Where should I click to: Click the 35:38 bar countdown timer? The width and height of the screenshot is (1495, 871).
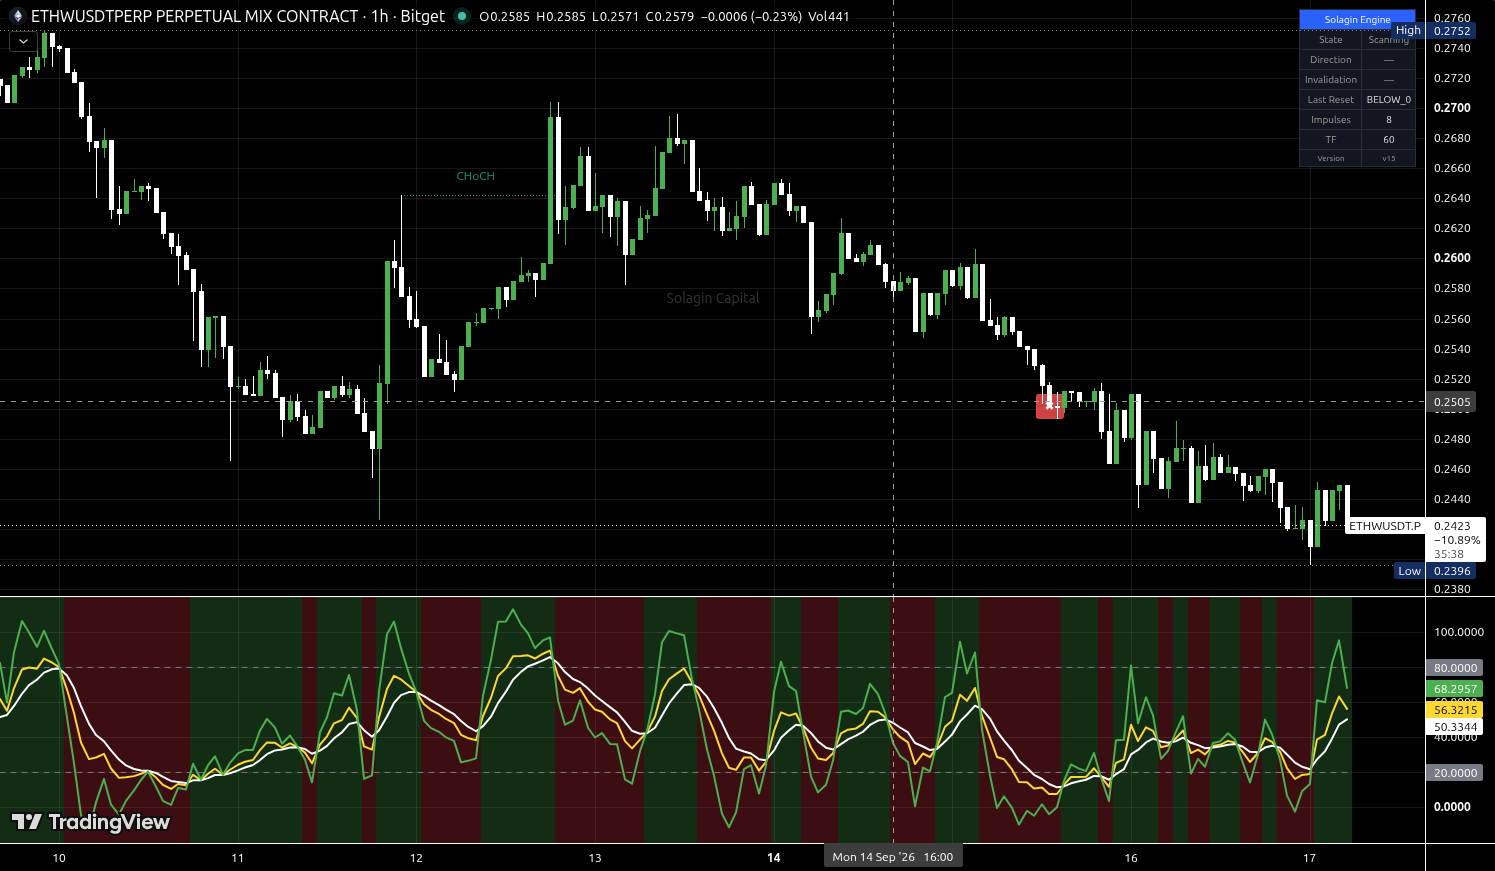(1449, 554)
